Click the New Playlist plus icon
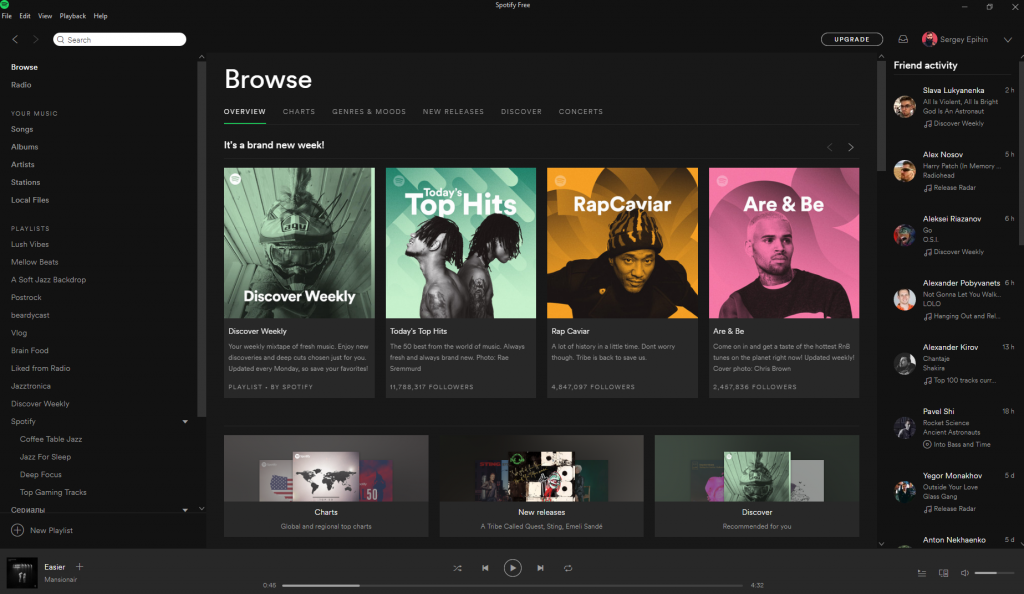This screenshot has height=594, width=1024. pos(17,530)
